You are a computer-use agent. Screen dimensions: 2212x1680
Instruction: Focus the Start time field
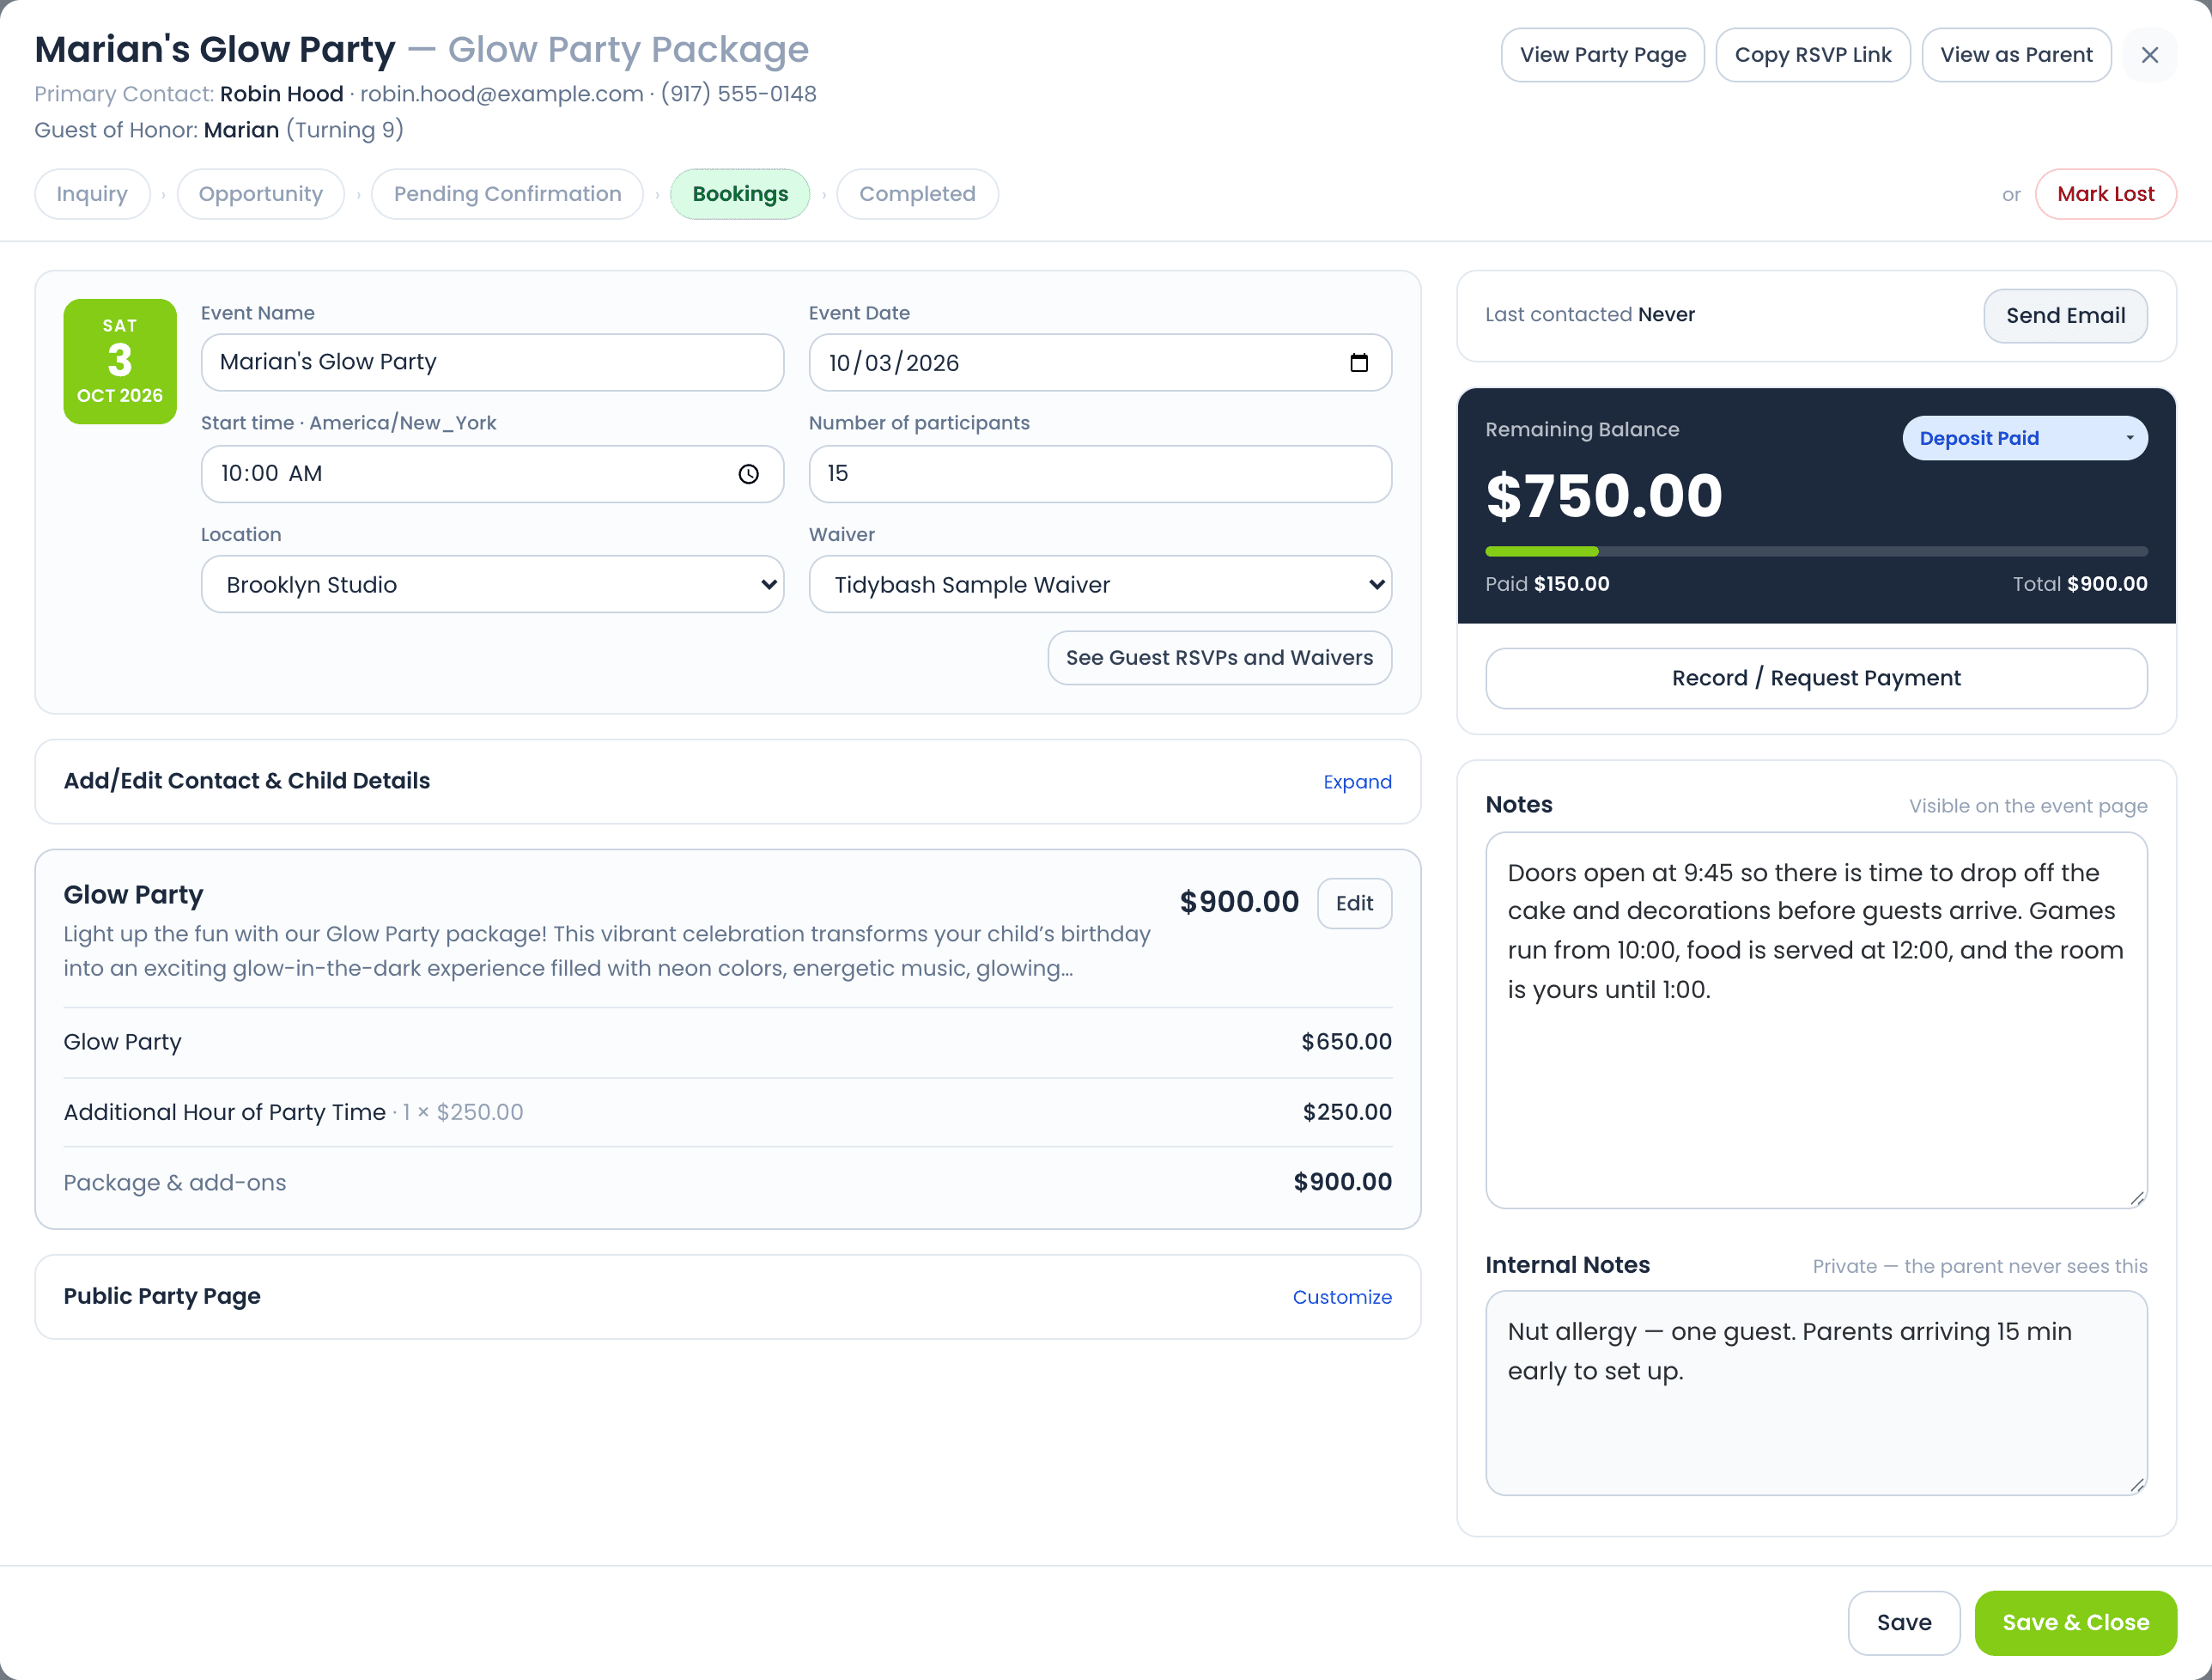(492, 474)
